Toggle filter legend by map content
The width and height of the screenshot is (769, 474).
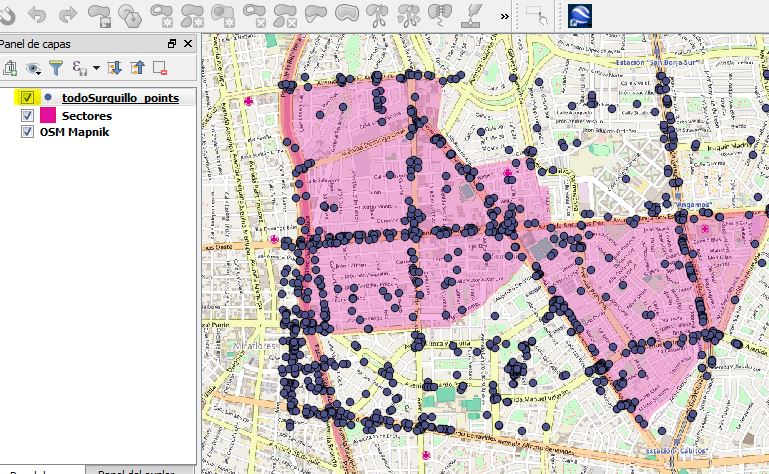click(x=56, y=68)
